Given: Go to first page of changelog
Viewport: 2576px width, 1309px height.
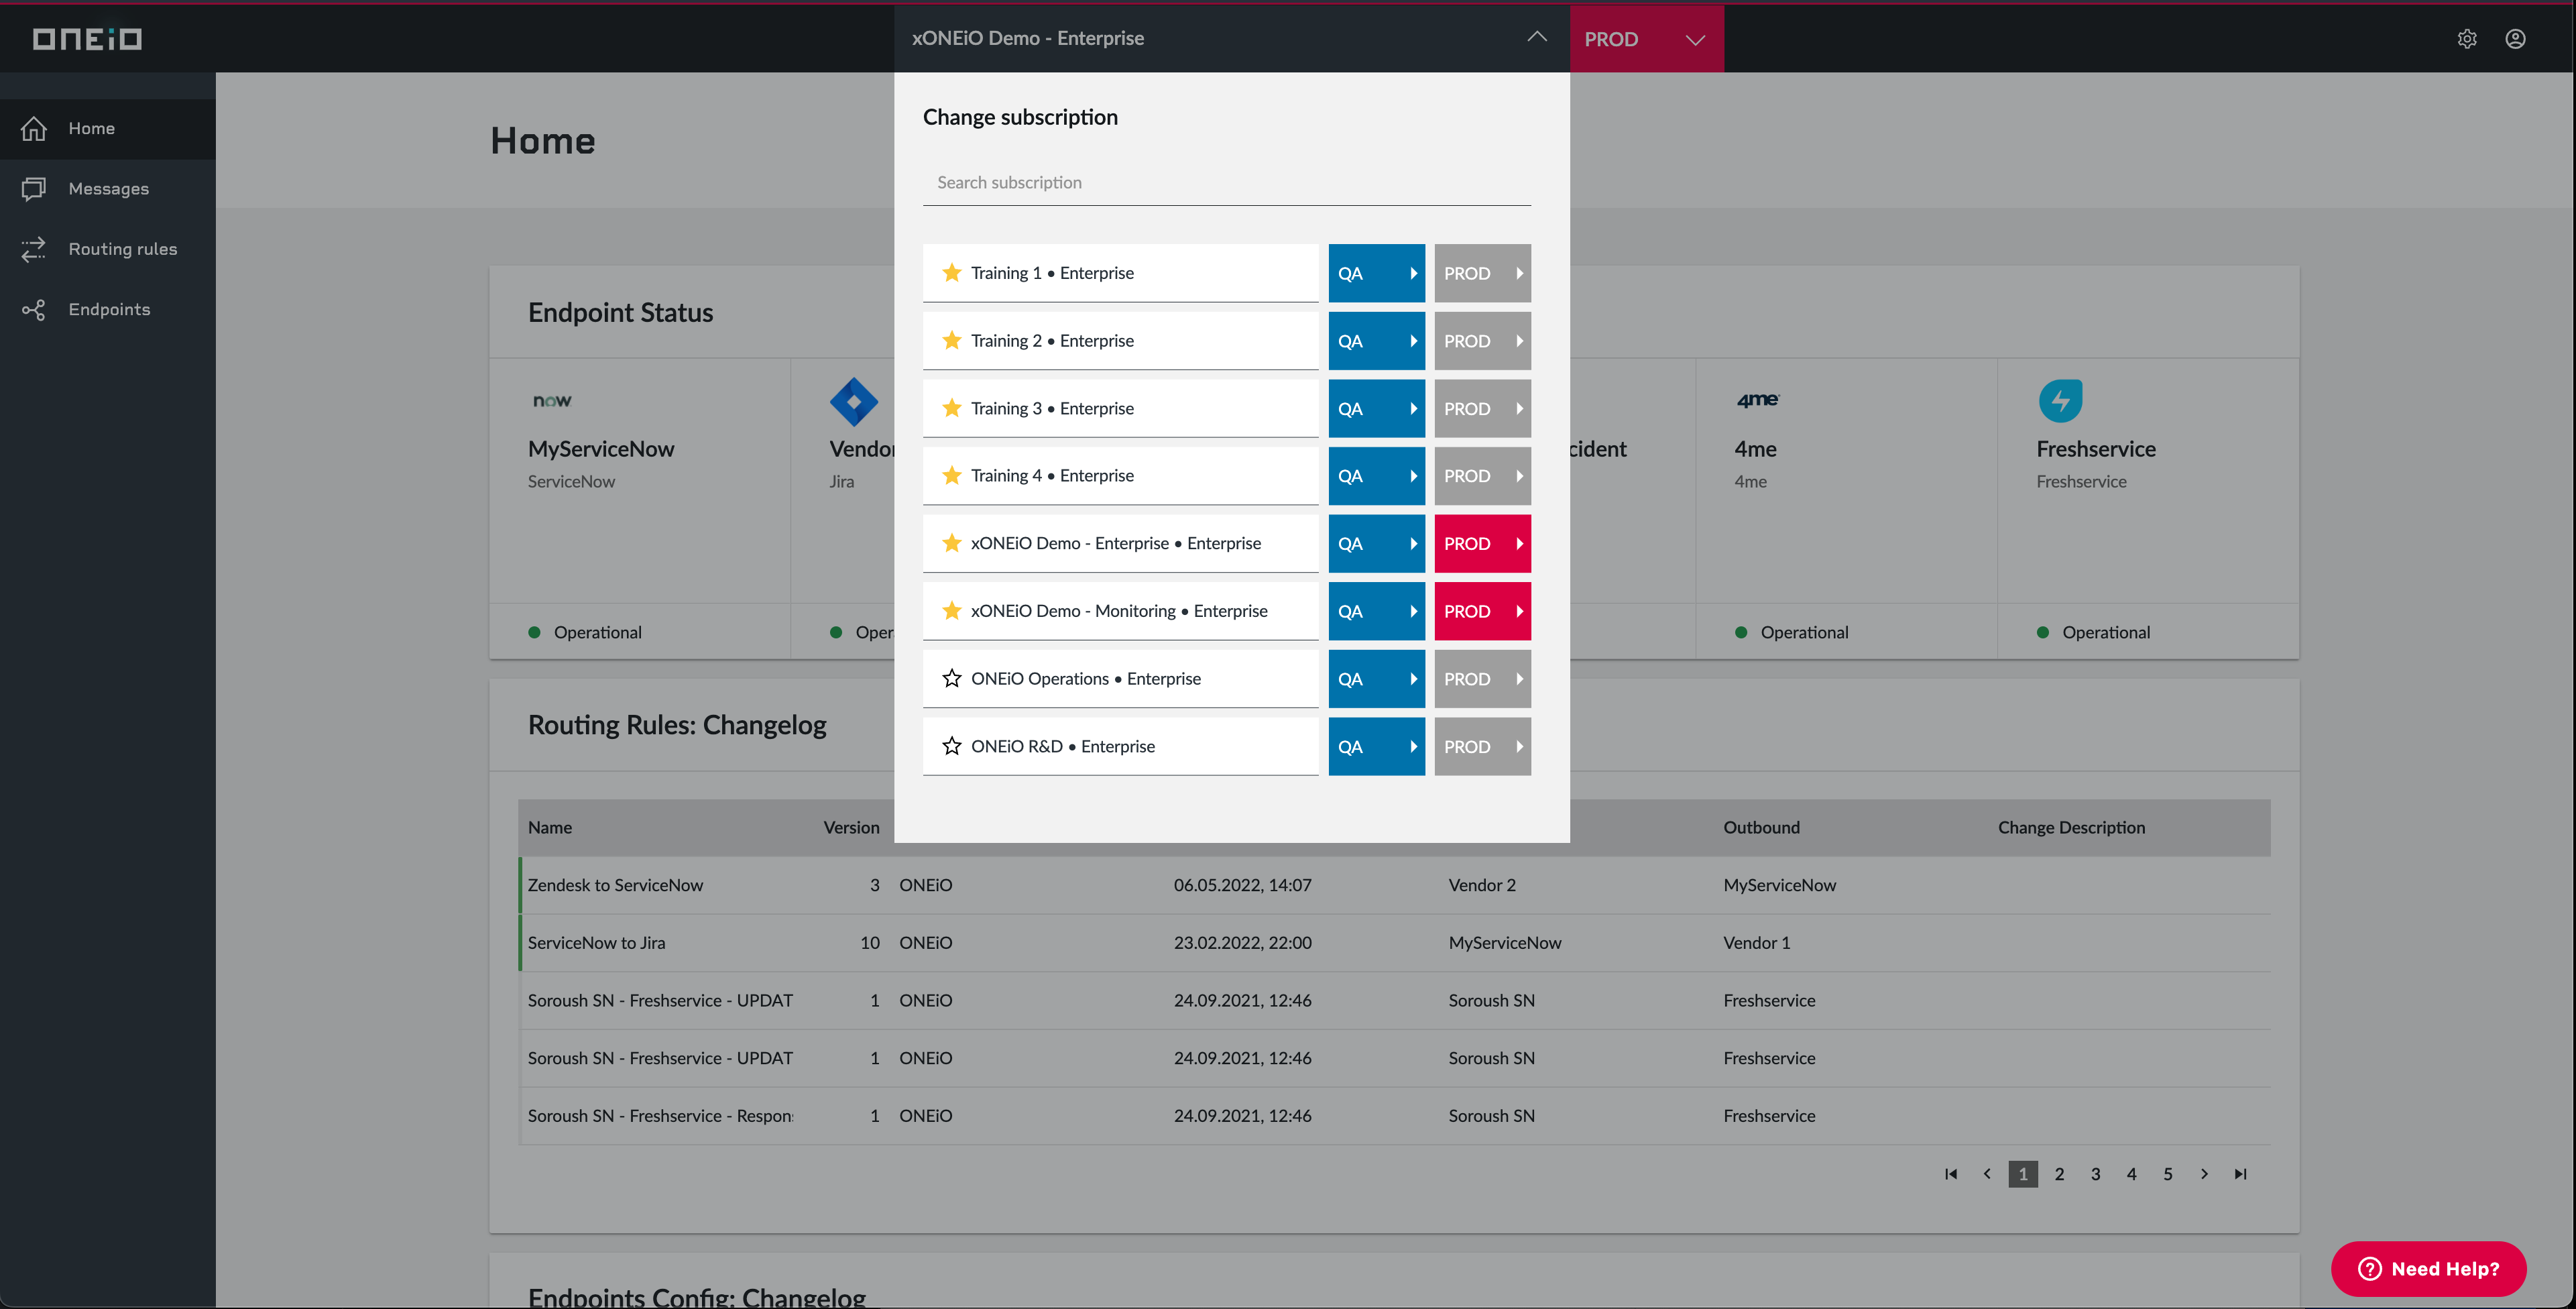Looking at the screenshot, I should 1951,1173.
